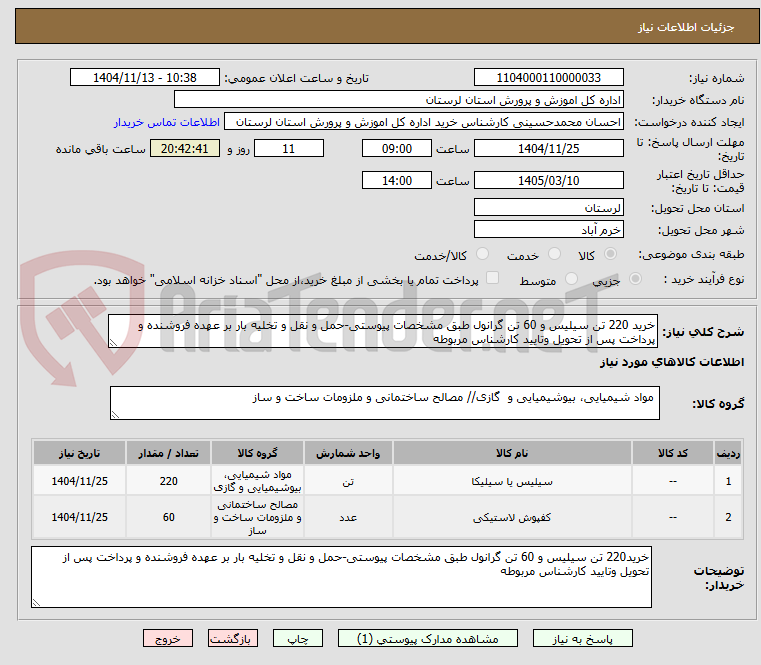This screenshot has height=665, width=761.
Task: Click the اطلاعات کالاهای مورد نیاز heading
Action: (672, 362)
